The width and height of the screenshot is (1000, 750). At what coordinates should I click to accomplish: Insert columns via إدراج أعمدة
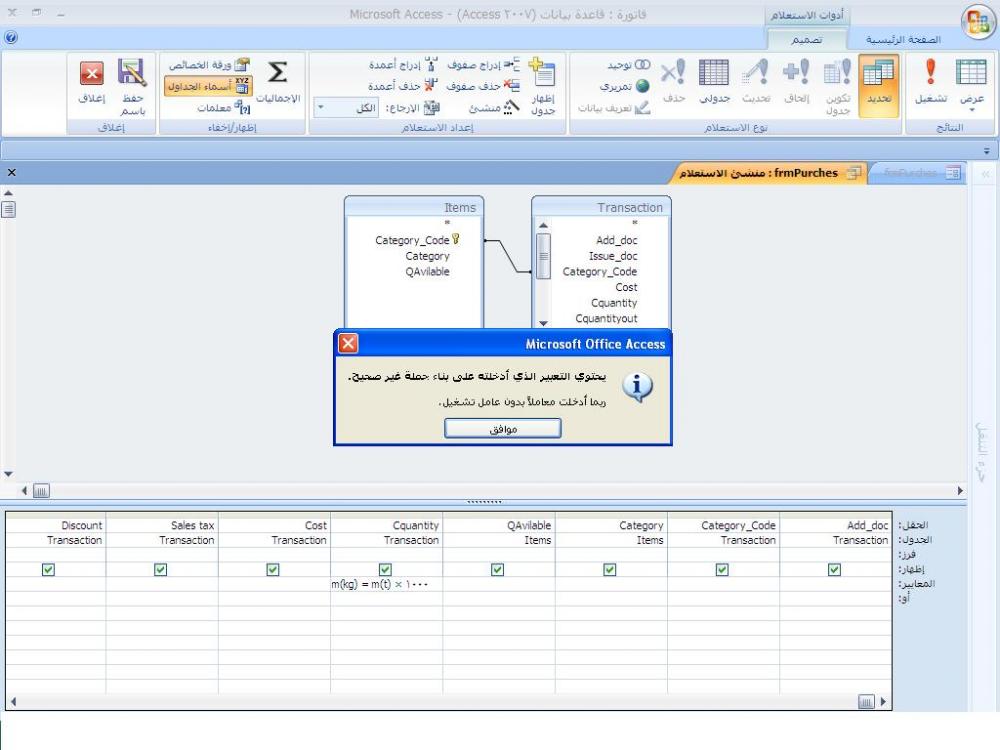tap(403, 64)
